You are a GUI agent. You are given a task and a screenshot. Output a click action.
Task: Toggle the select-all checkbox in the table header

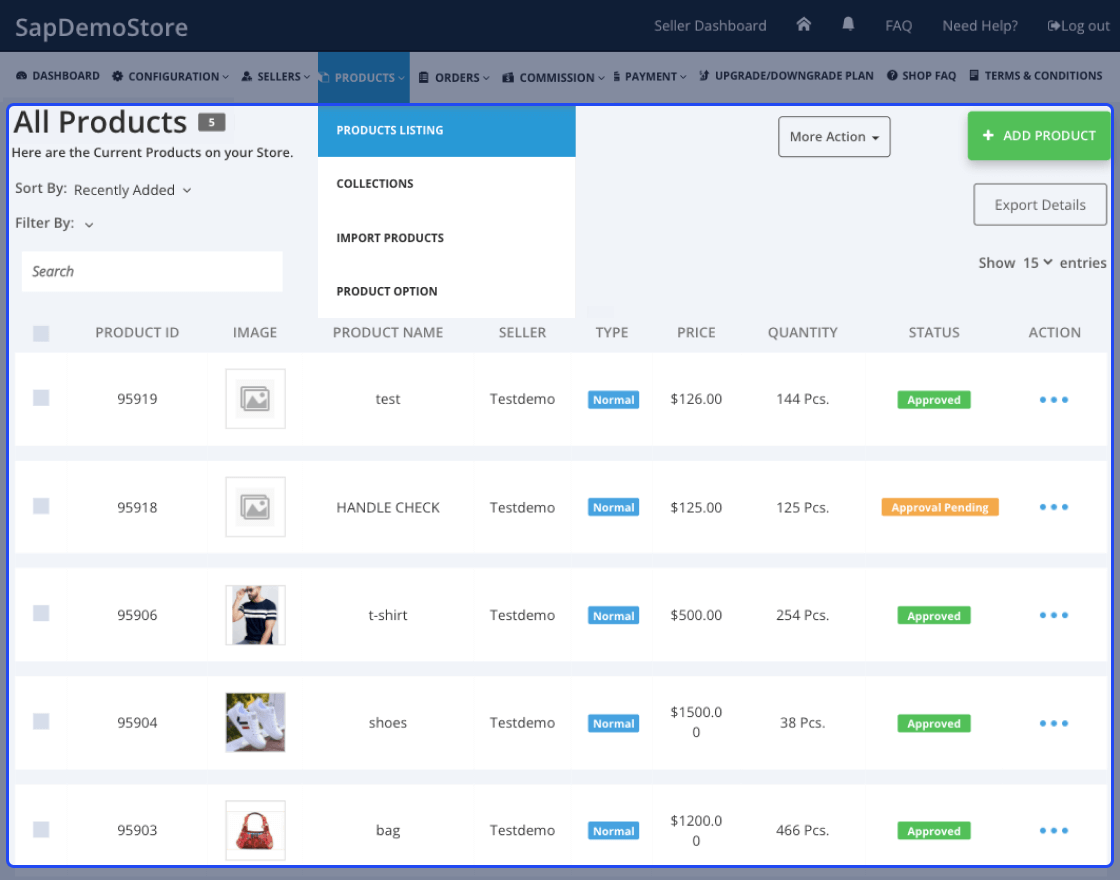point(41,332)
